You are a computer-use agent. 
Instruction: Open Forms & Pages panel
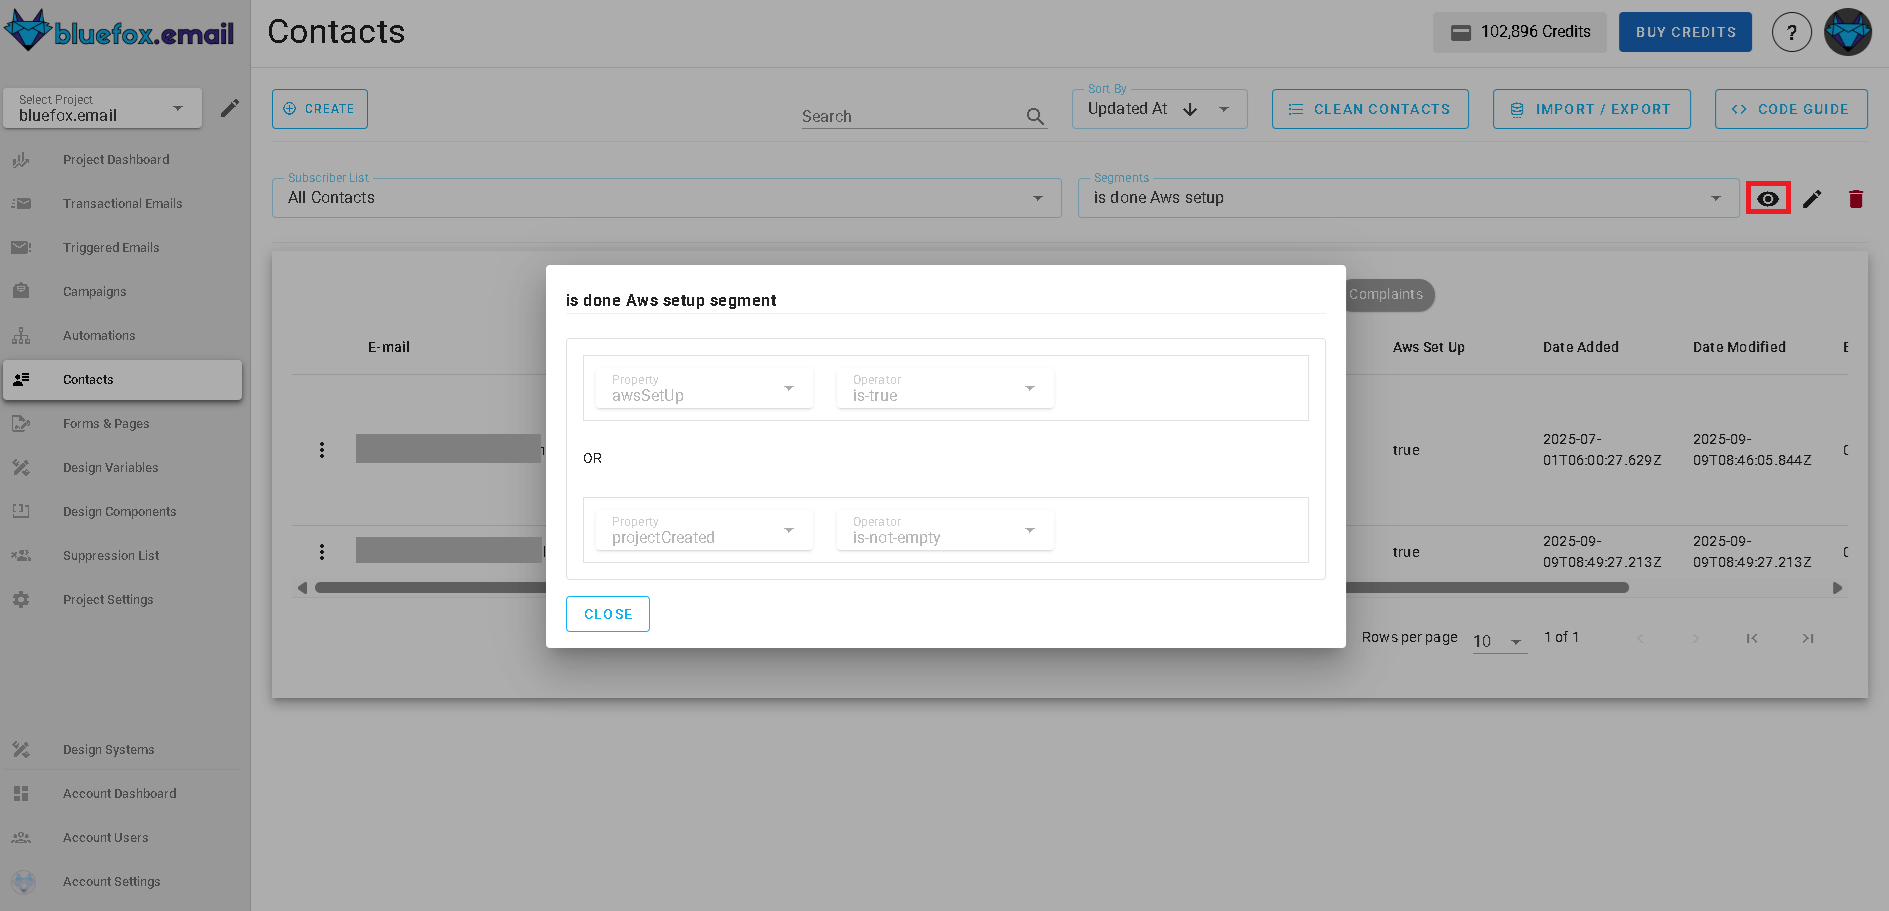click(106, 423)
